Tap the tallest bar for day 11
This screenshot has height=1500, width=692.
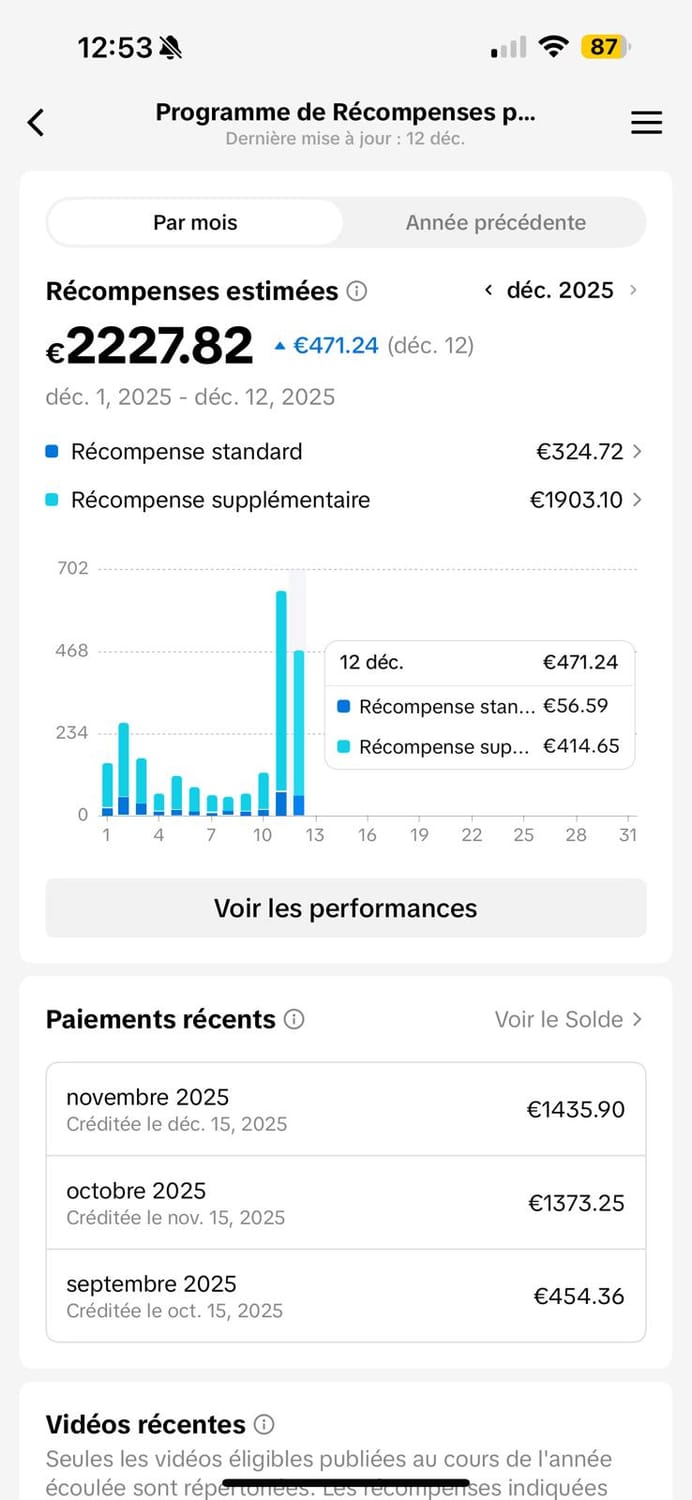[x=281, y=700]
